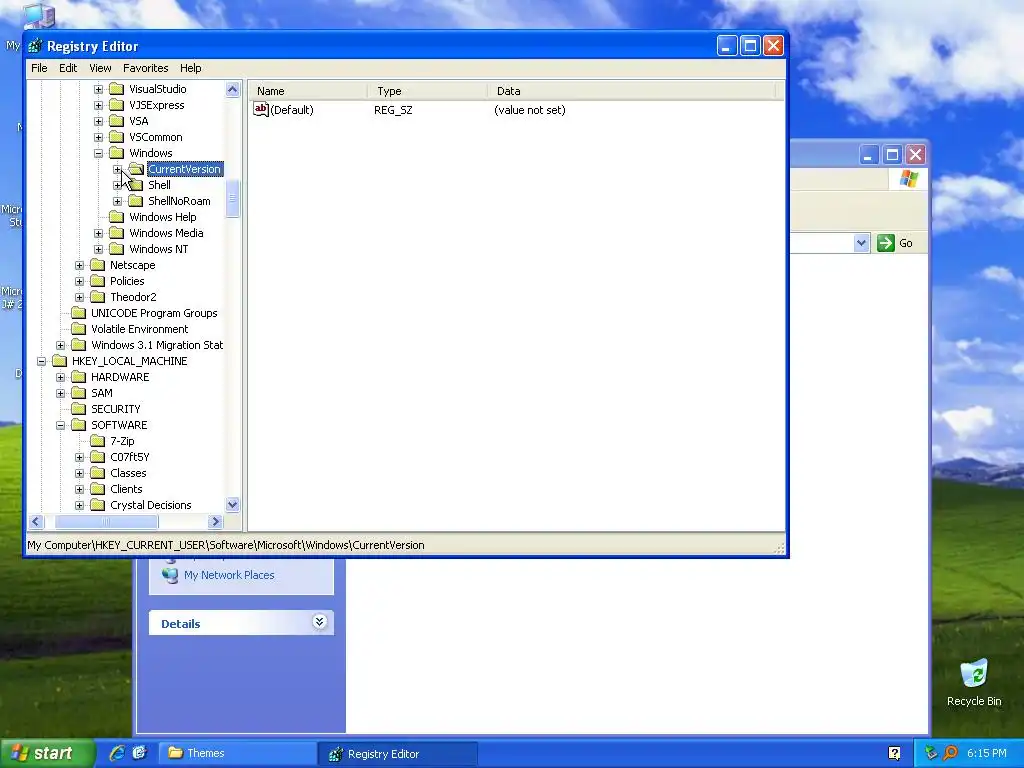Expand the Clients key
Image resolution: width=1024 pixels, height=768 pixels.
pos(79,489)
